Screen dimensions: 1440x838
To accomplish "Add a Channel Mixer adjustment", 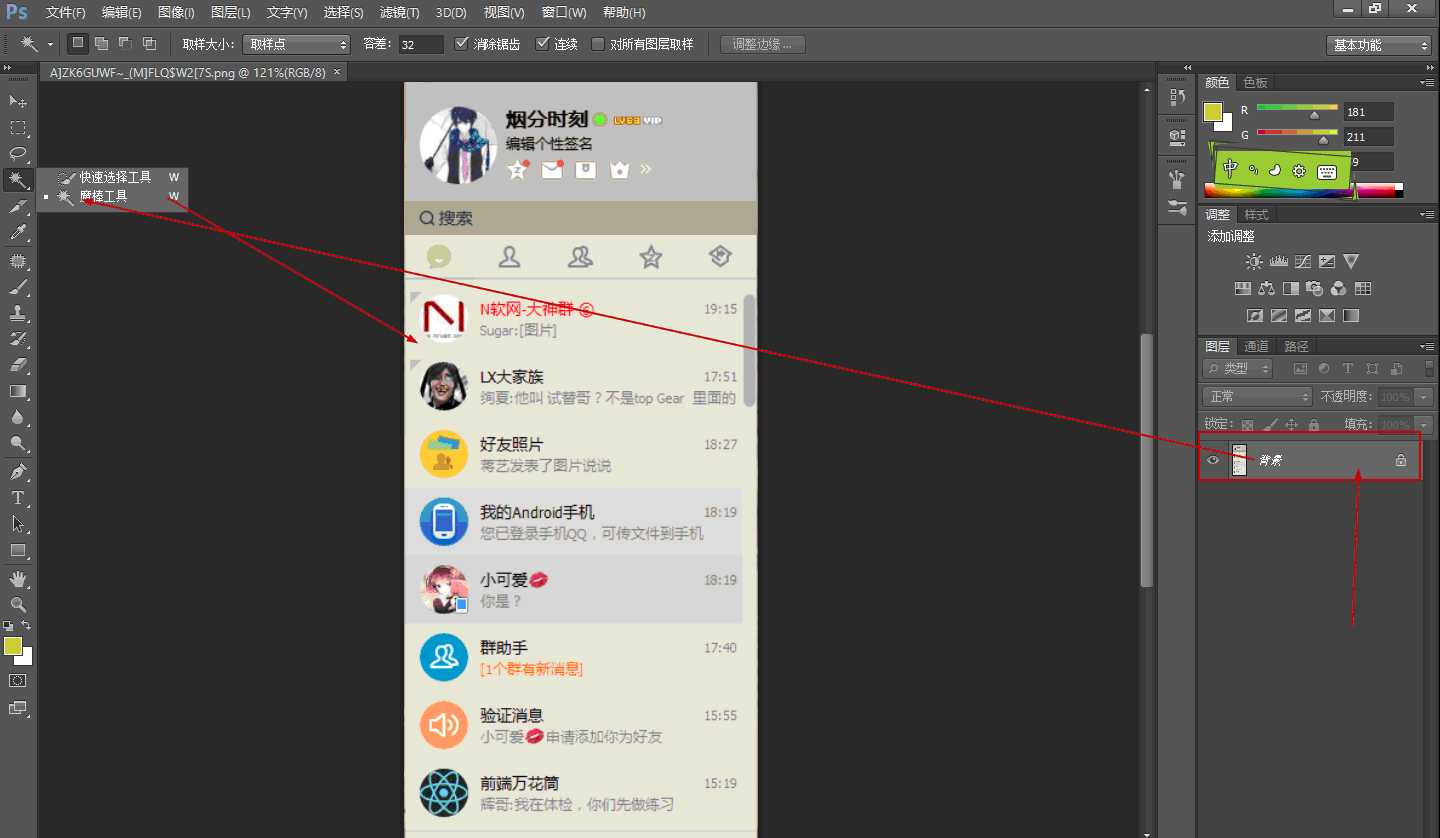I will tap(1339, 289).
